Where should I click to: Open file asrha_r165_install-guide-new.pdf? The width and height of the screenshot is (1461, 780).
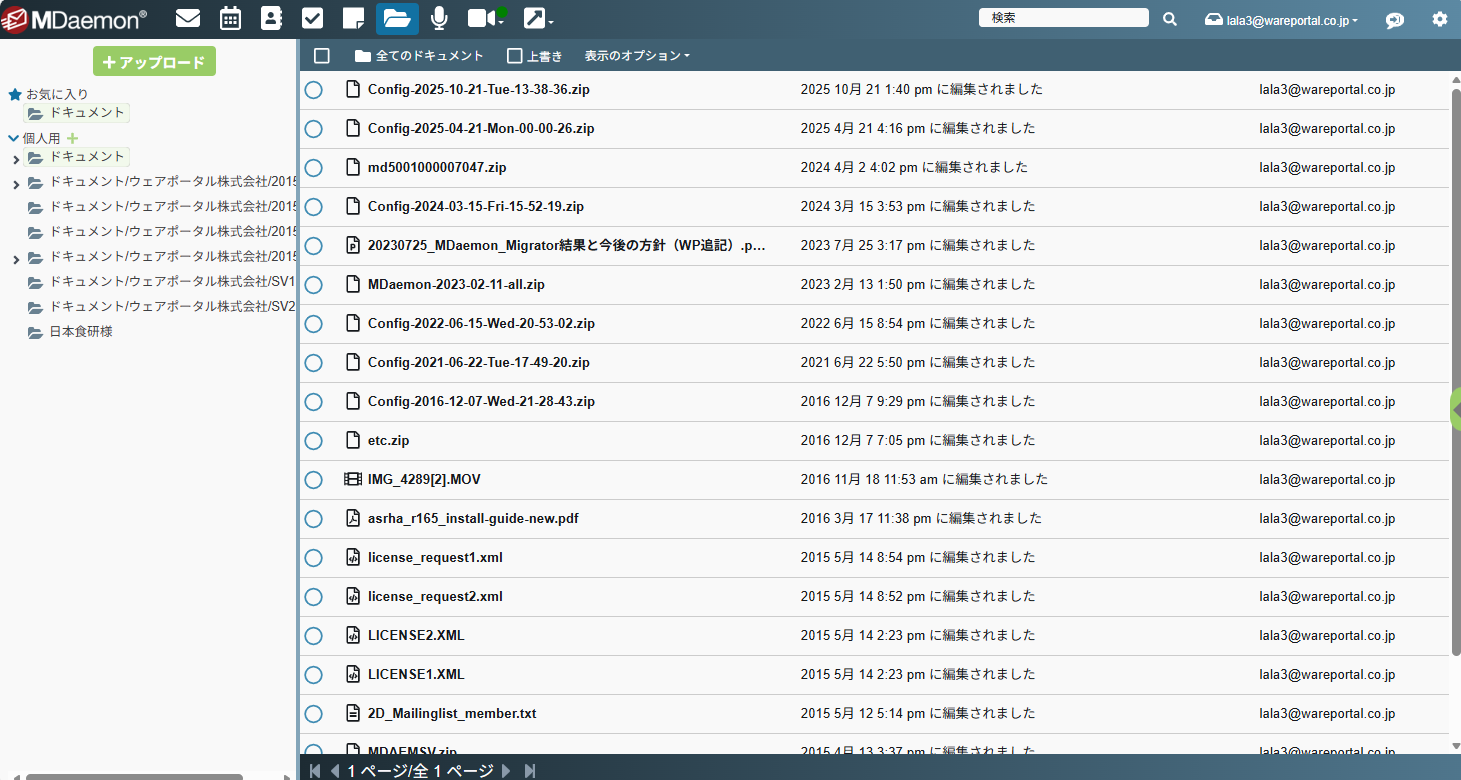pyautogui.click(x=473, y=519)
